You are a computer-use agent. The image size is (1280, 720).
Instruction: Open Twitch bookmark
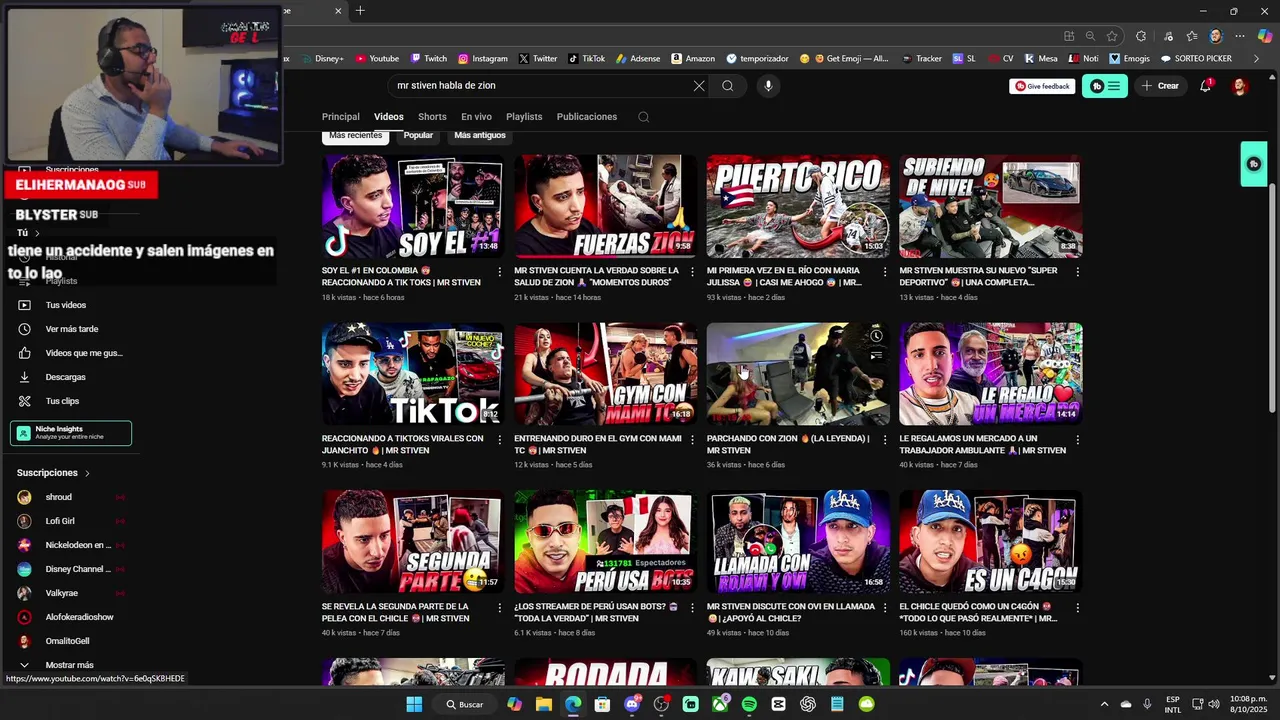pyautogui.click(x=428, y=59)
